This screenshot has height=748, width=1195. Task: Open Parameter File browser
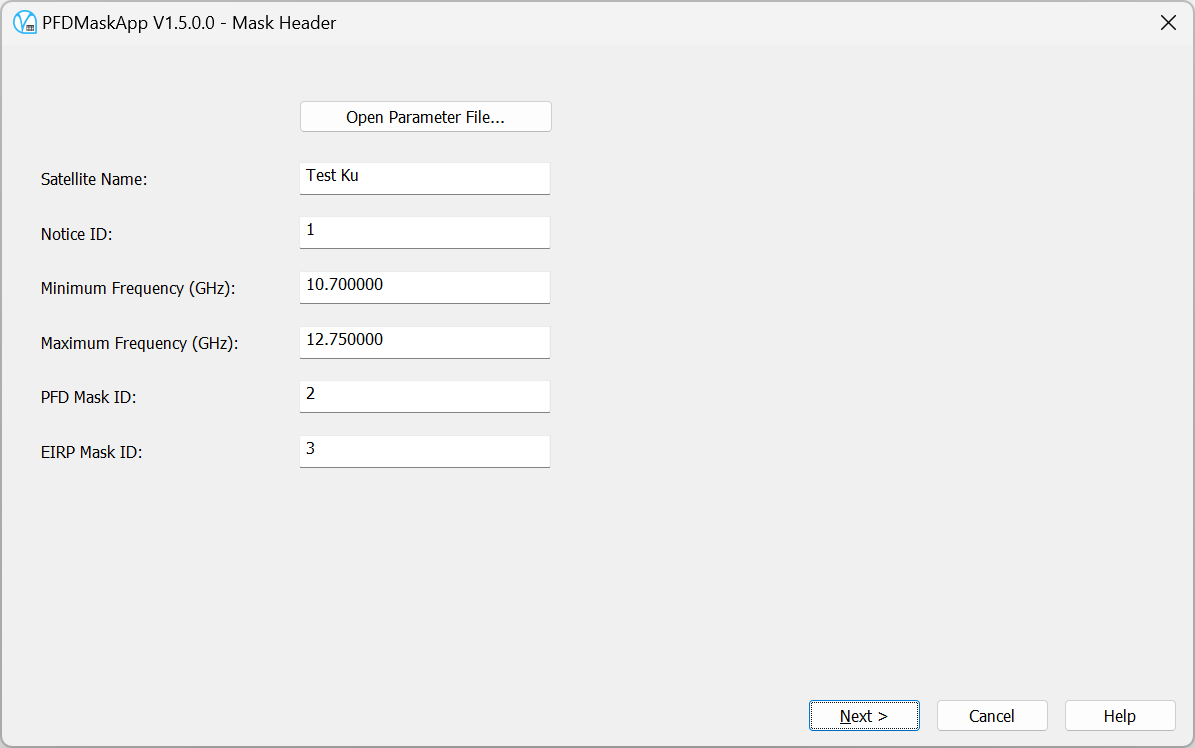pyautogui.click(x=424, y=116)
